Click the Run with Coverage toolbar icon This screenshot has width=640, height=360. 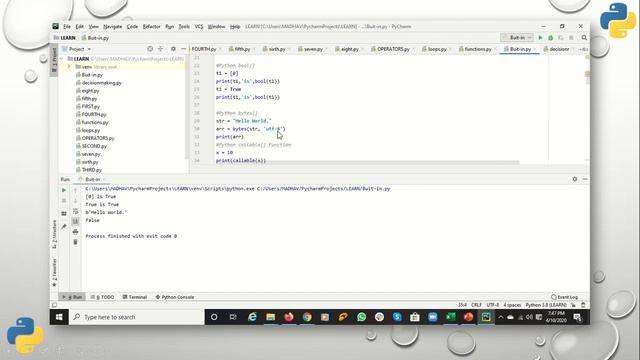561,38
